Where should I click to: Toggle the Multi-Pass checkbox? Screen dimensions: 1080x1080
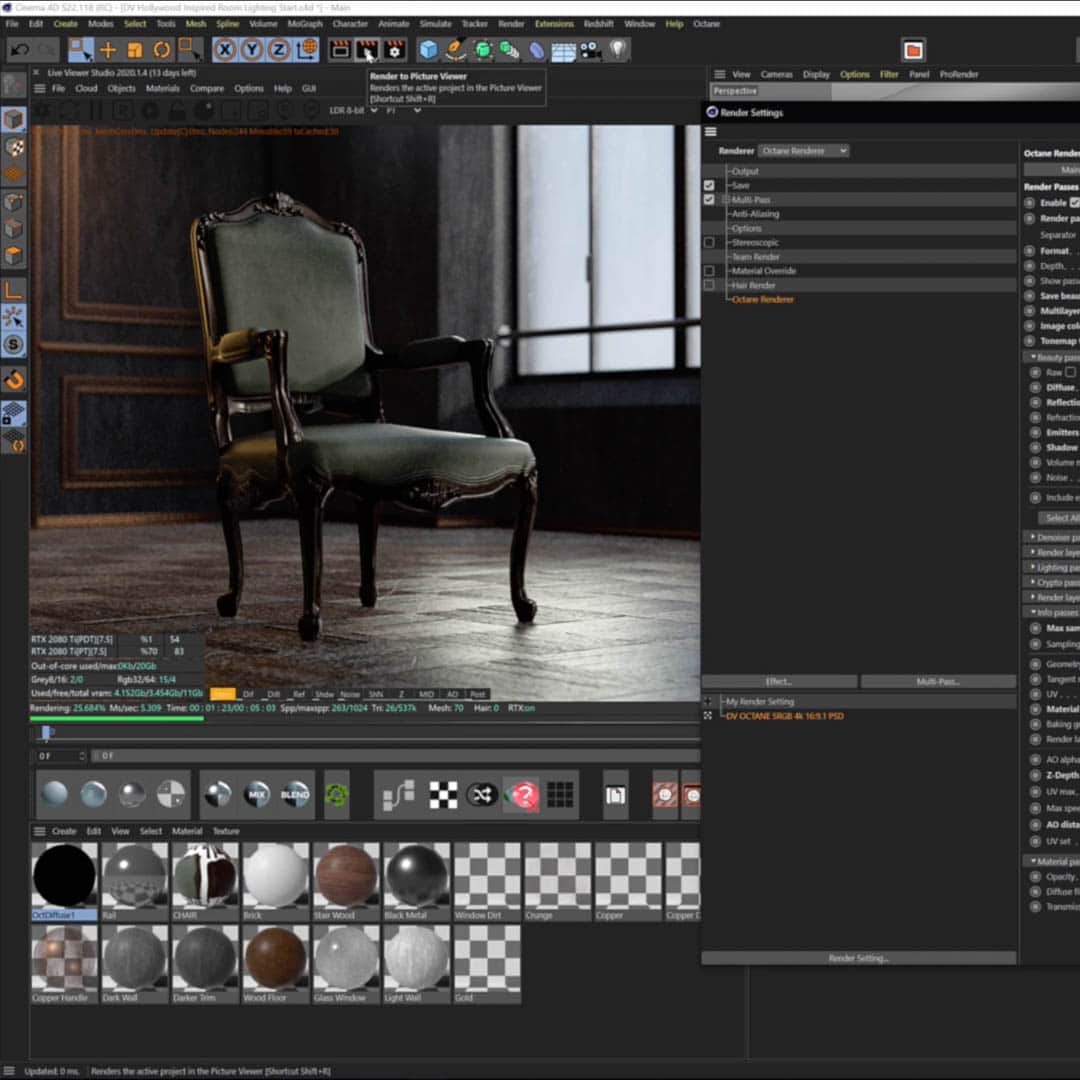point(709,200)
